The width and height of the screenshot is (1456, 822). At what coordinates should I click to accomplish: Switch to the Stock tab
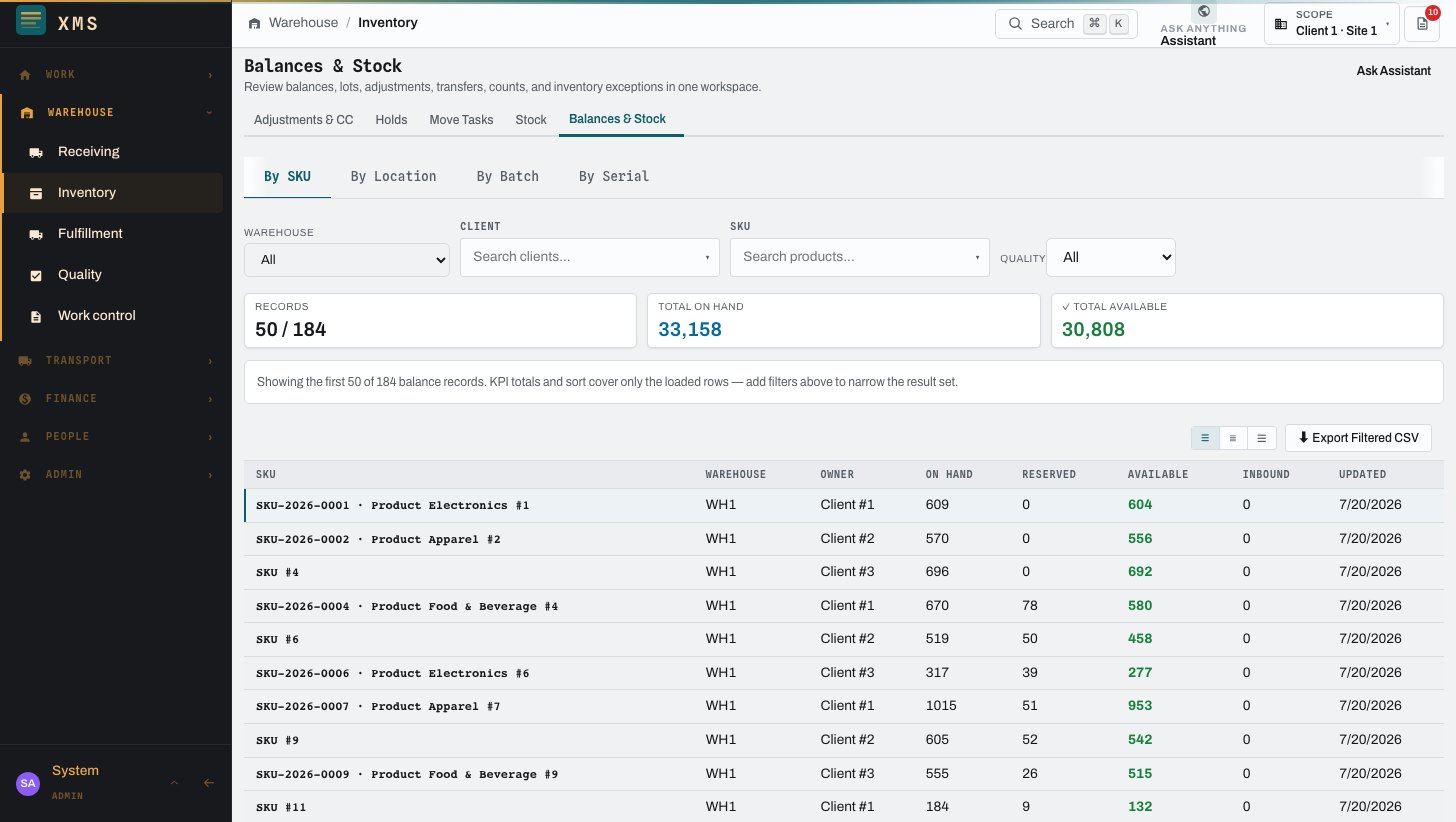[531, 119]
